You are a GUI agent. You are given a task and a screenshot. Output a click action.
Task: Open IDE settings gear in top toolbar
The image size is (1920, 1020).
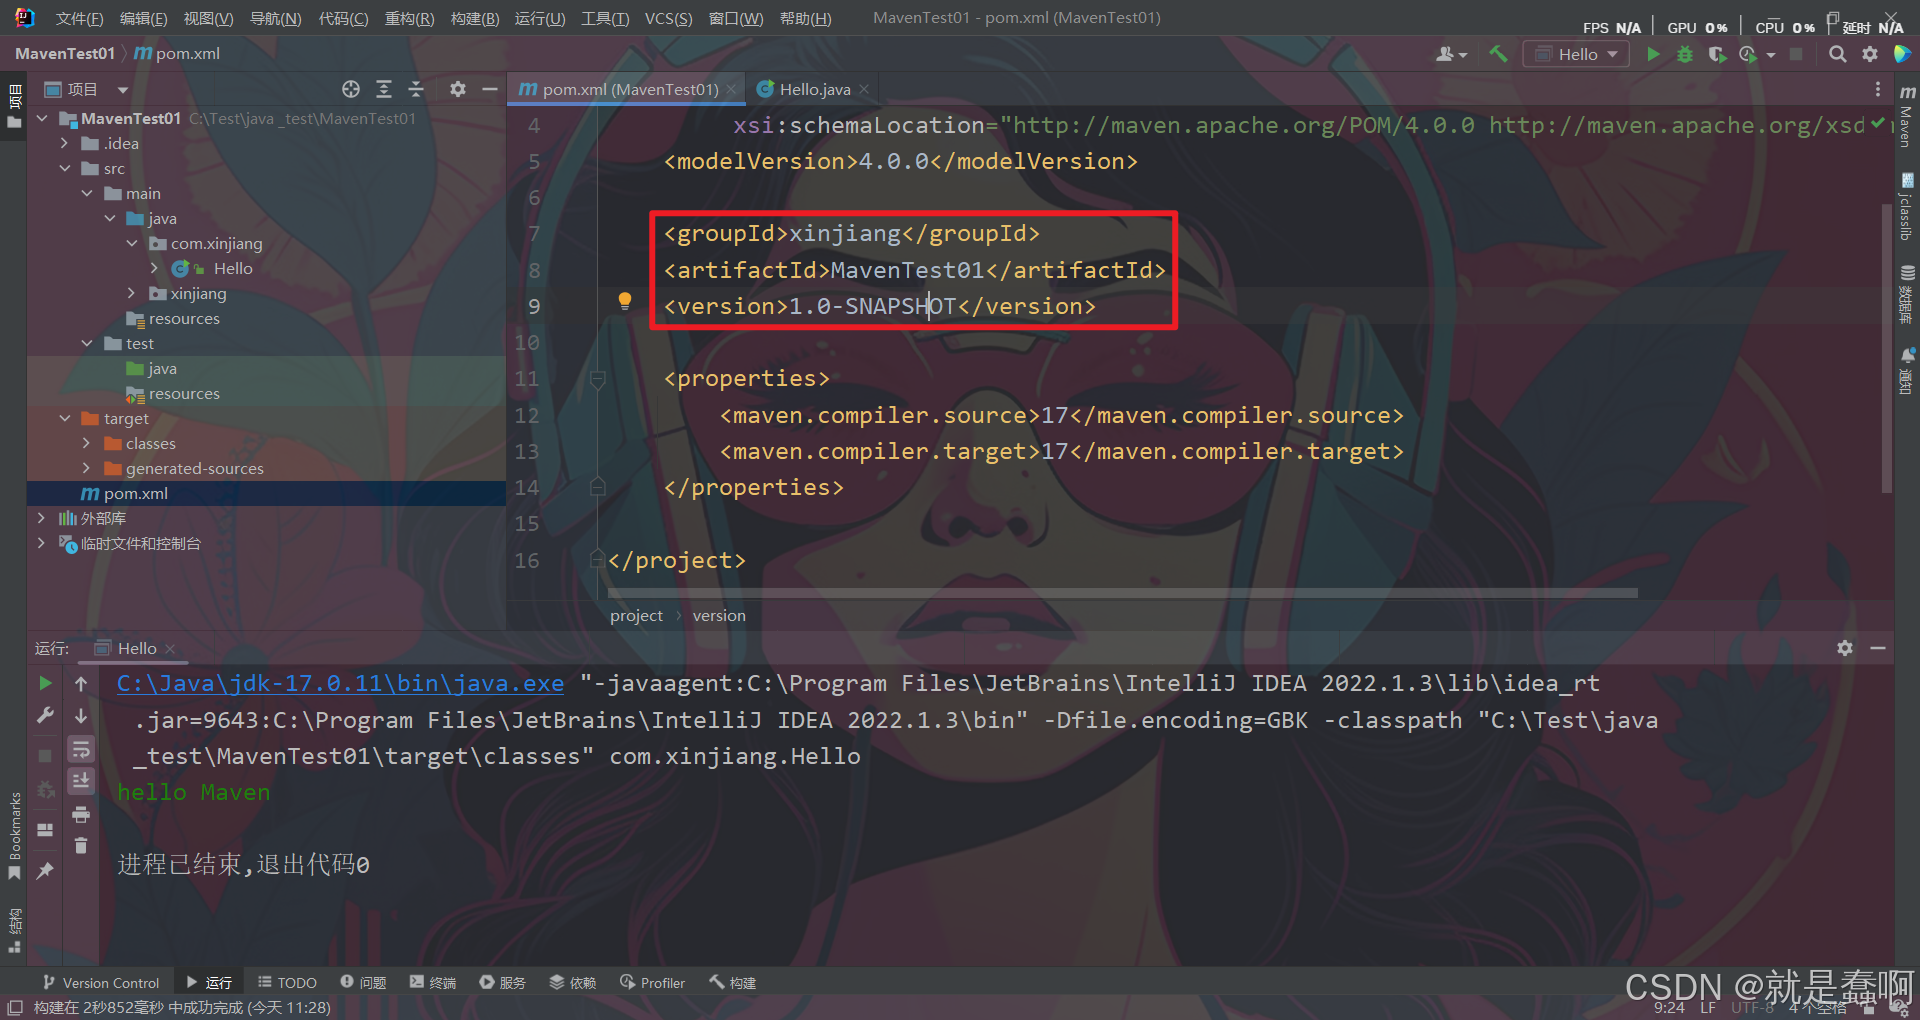tap(1870, 54)
